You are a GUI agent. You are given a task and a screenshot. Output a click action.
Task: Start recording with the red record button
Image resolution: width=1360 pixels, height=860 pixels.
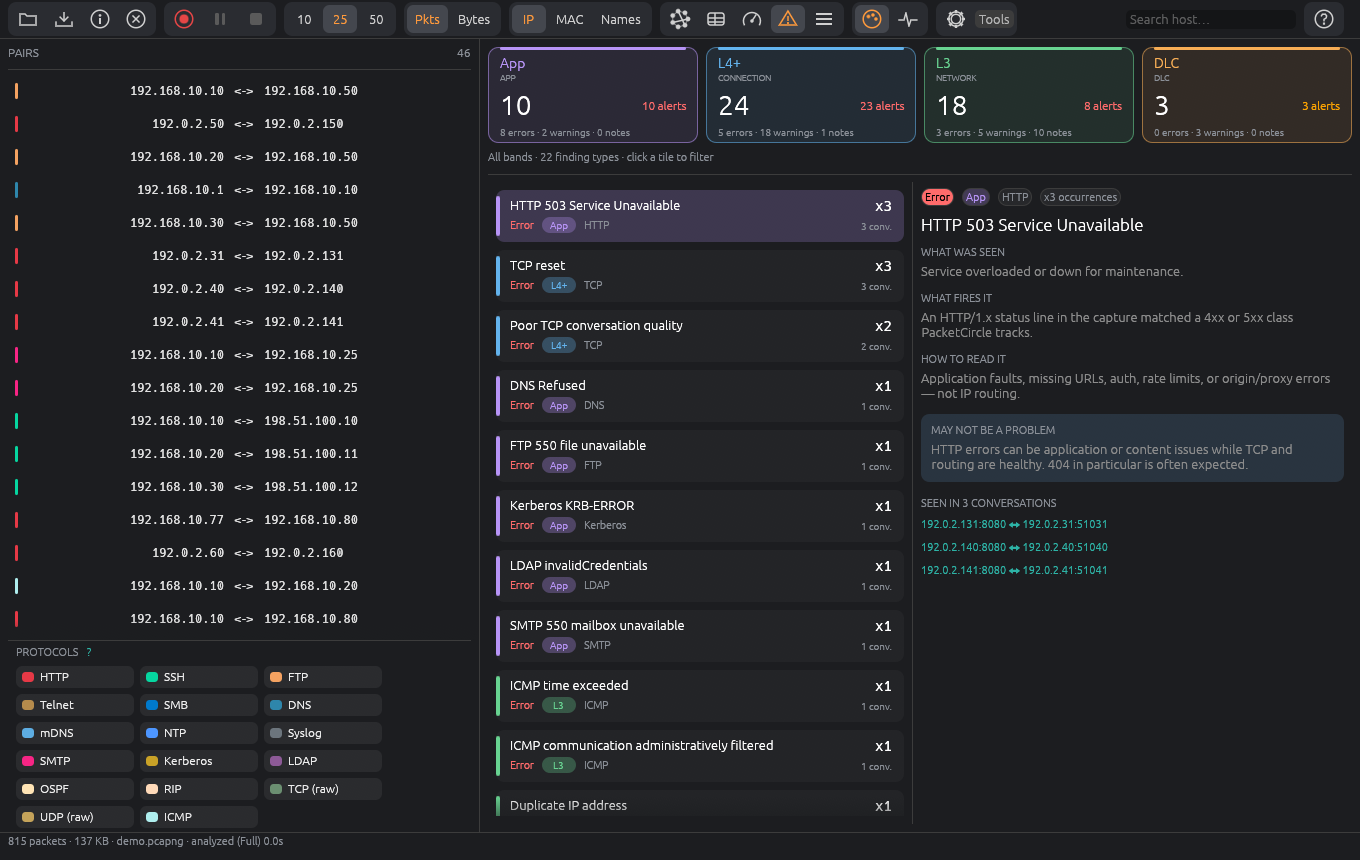184,19
